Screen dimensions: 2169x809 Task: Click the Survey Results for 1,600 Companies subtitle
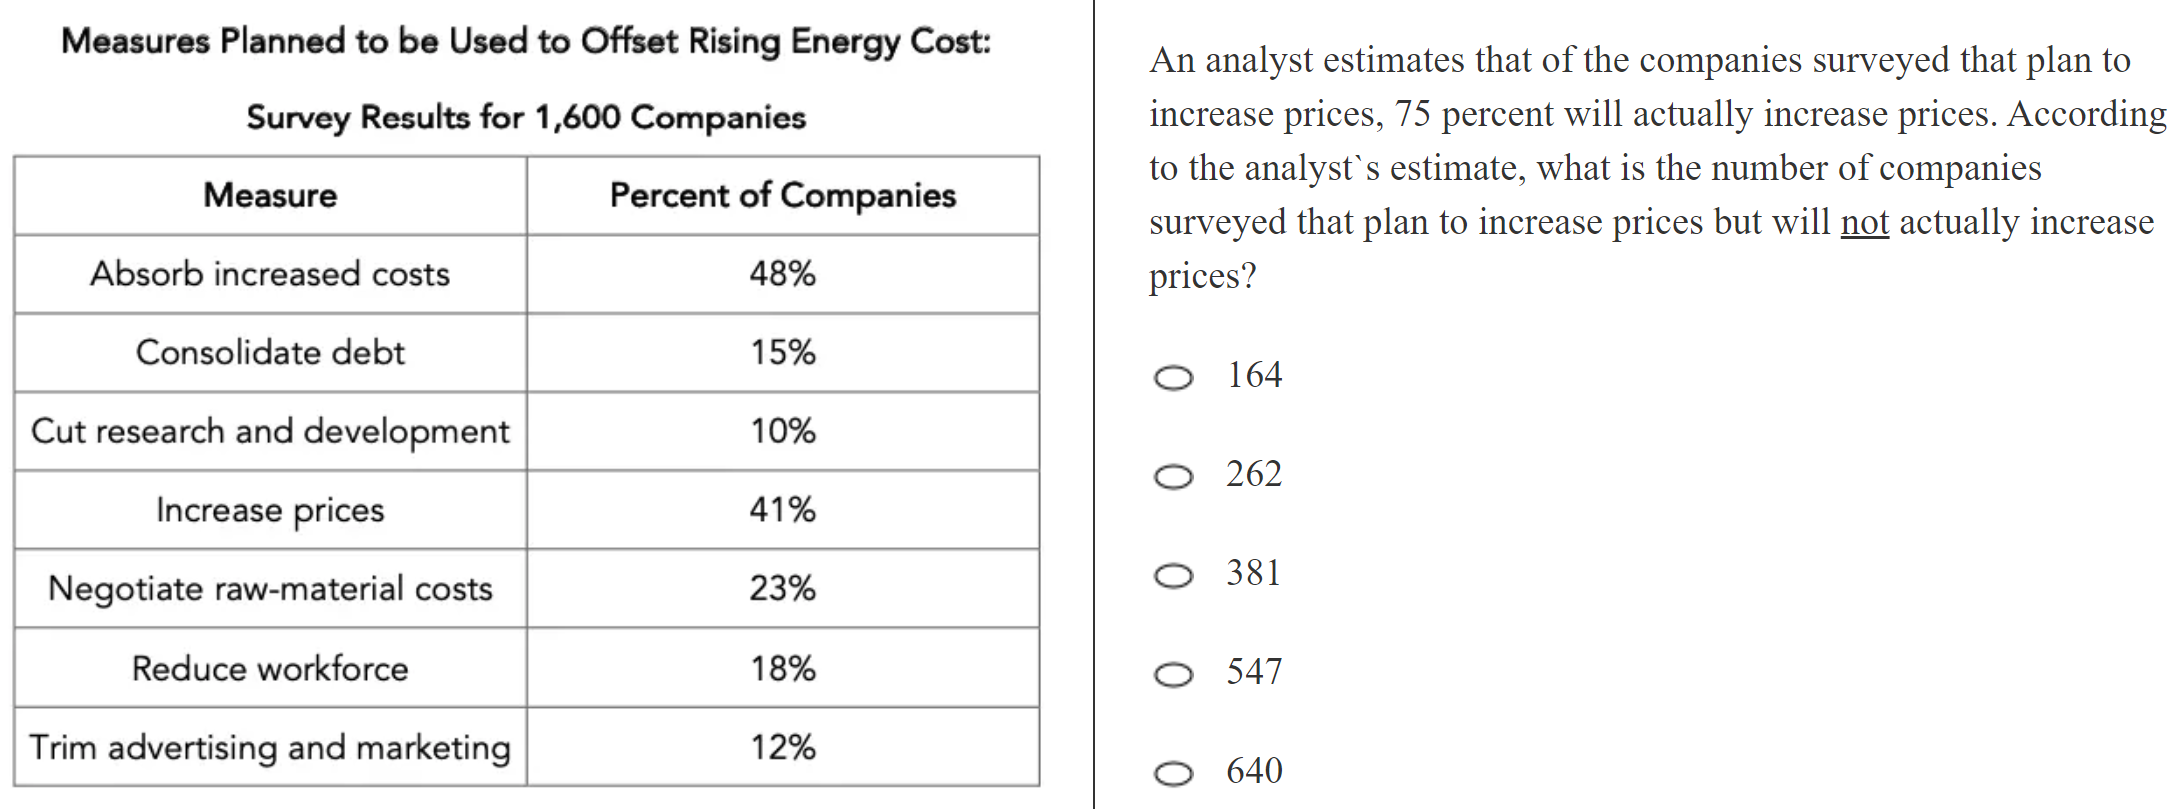point(526,117)
